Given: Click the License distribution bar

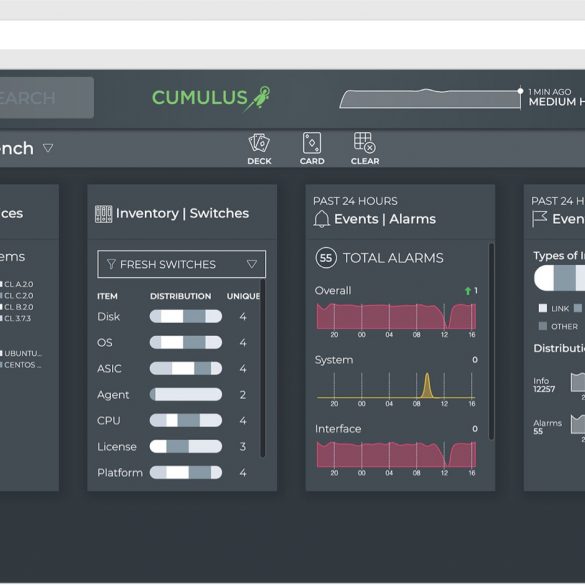Looking at the screenshot, I should 186,447.
